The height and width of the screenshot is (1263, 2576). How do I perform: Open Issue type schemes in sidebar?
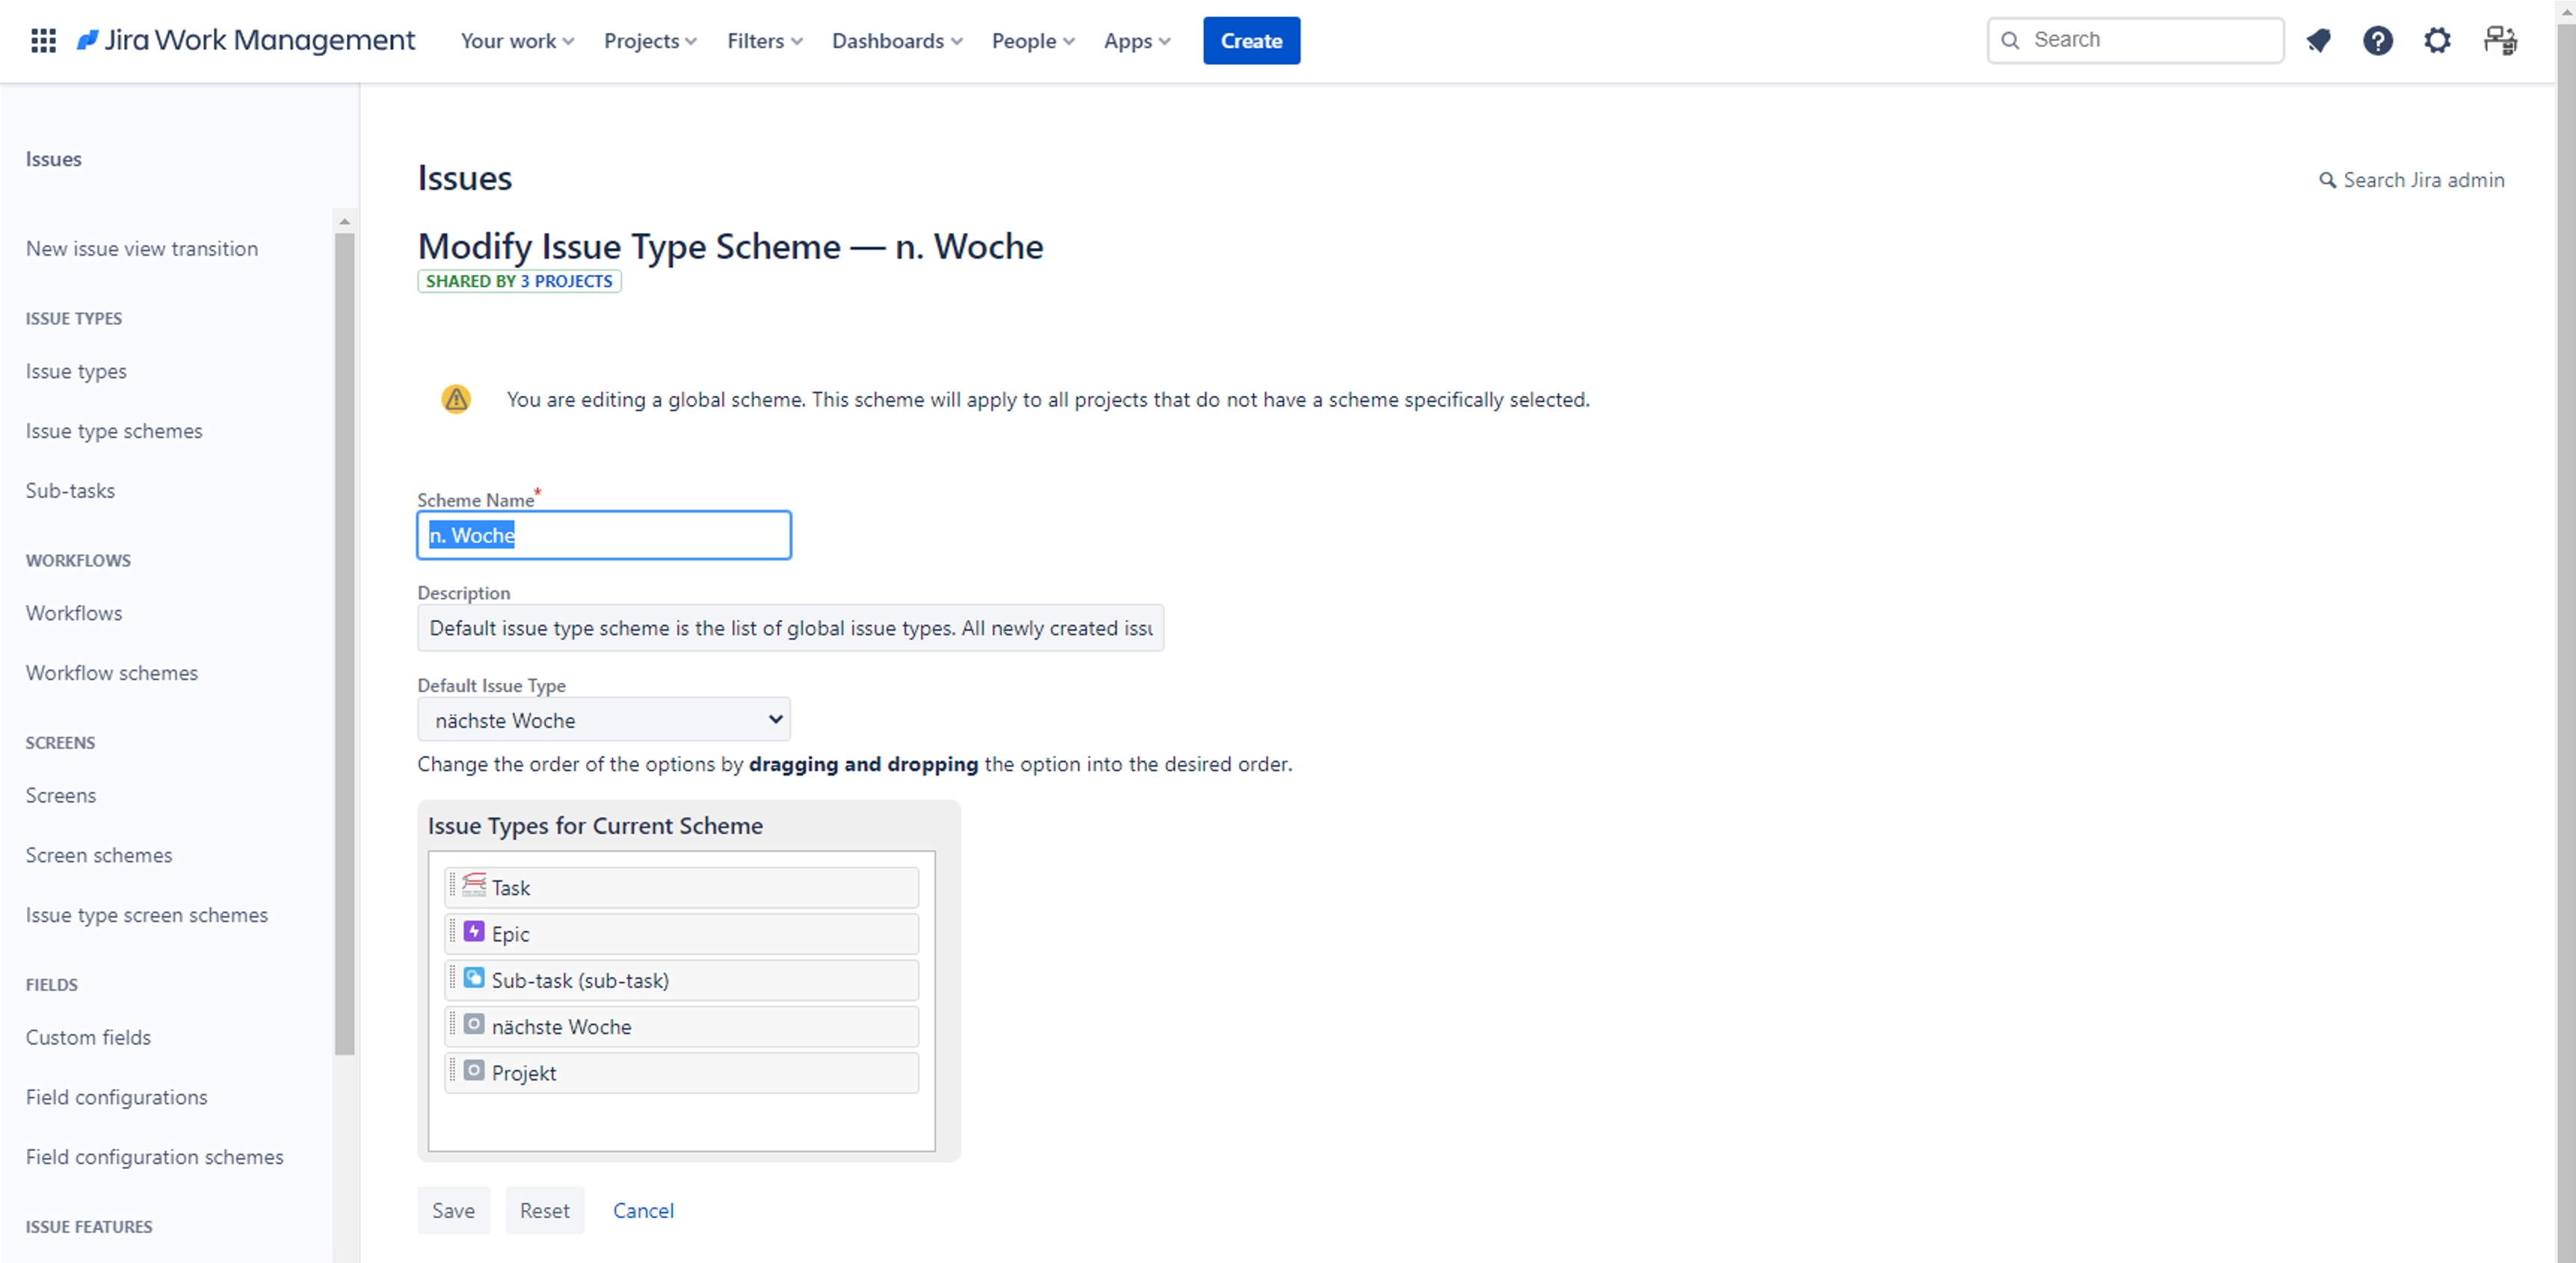tap(114, 431)
